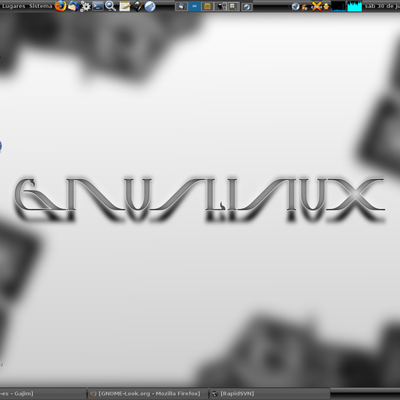Open the cyan network monitor graph
The height and width of the screenshot is (400, 400).
tap(355, 6)
